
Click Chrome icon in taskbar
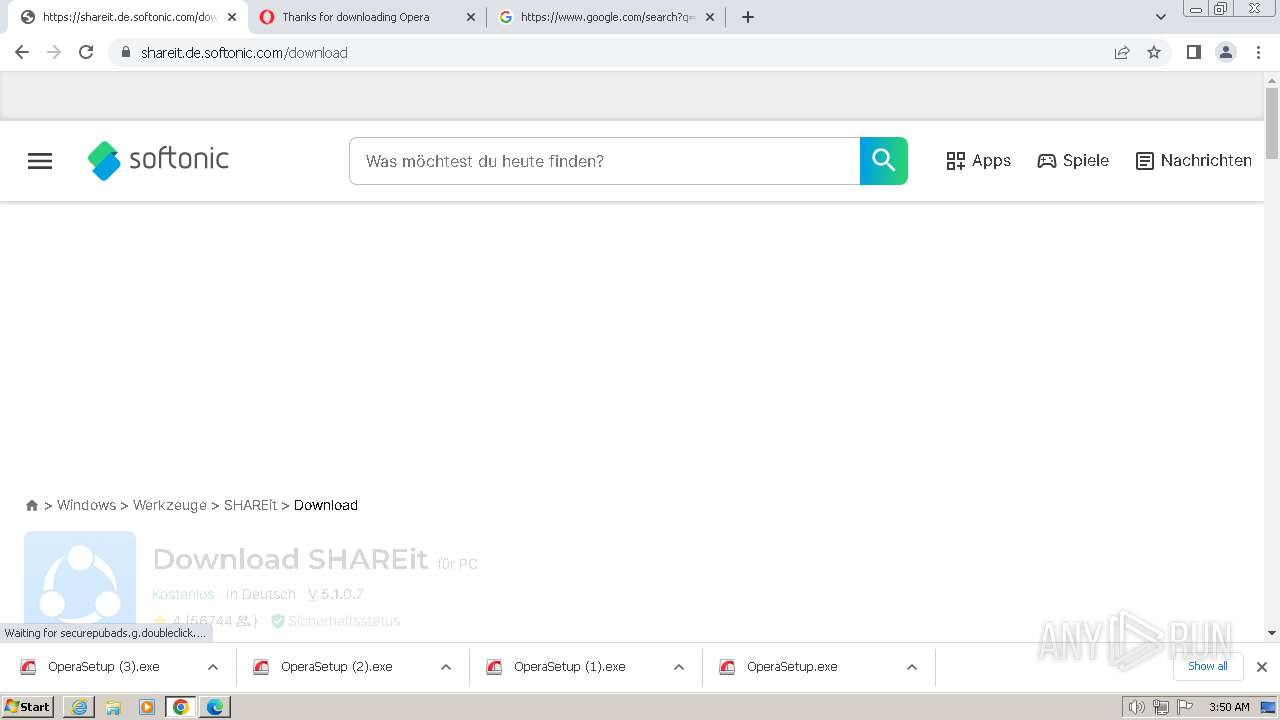(x=181, y=707)
